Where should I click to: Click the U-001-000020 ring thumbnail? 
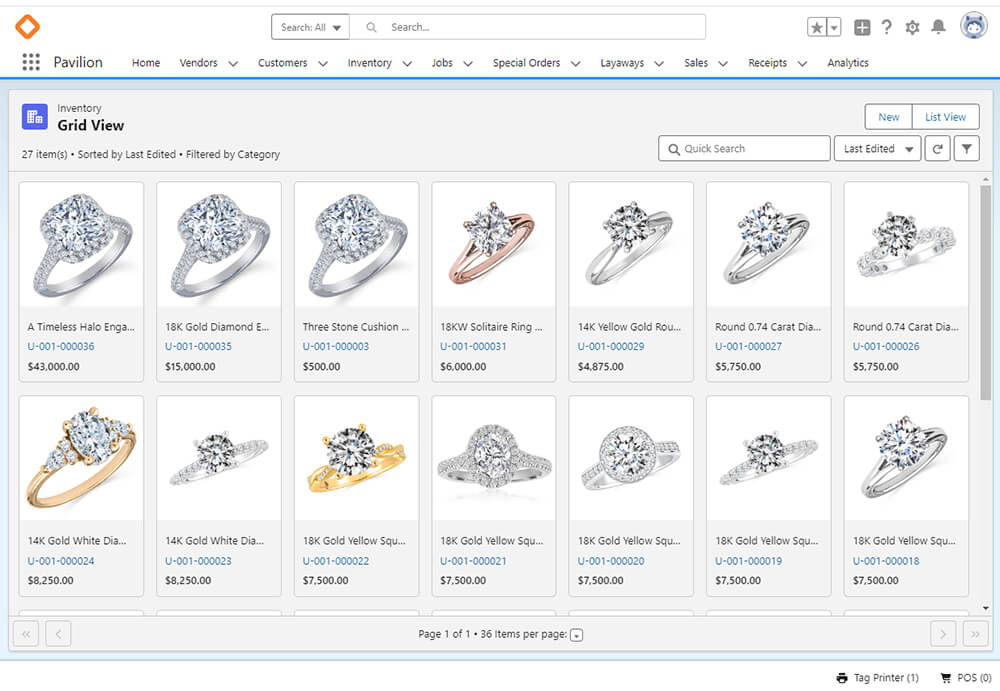631,459
